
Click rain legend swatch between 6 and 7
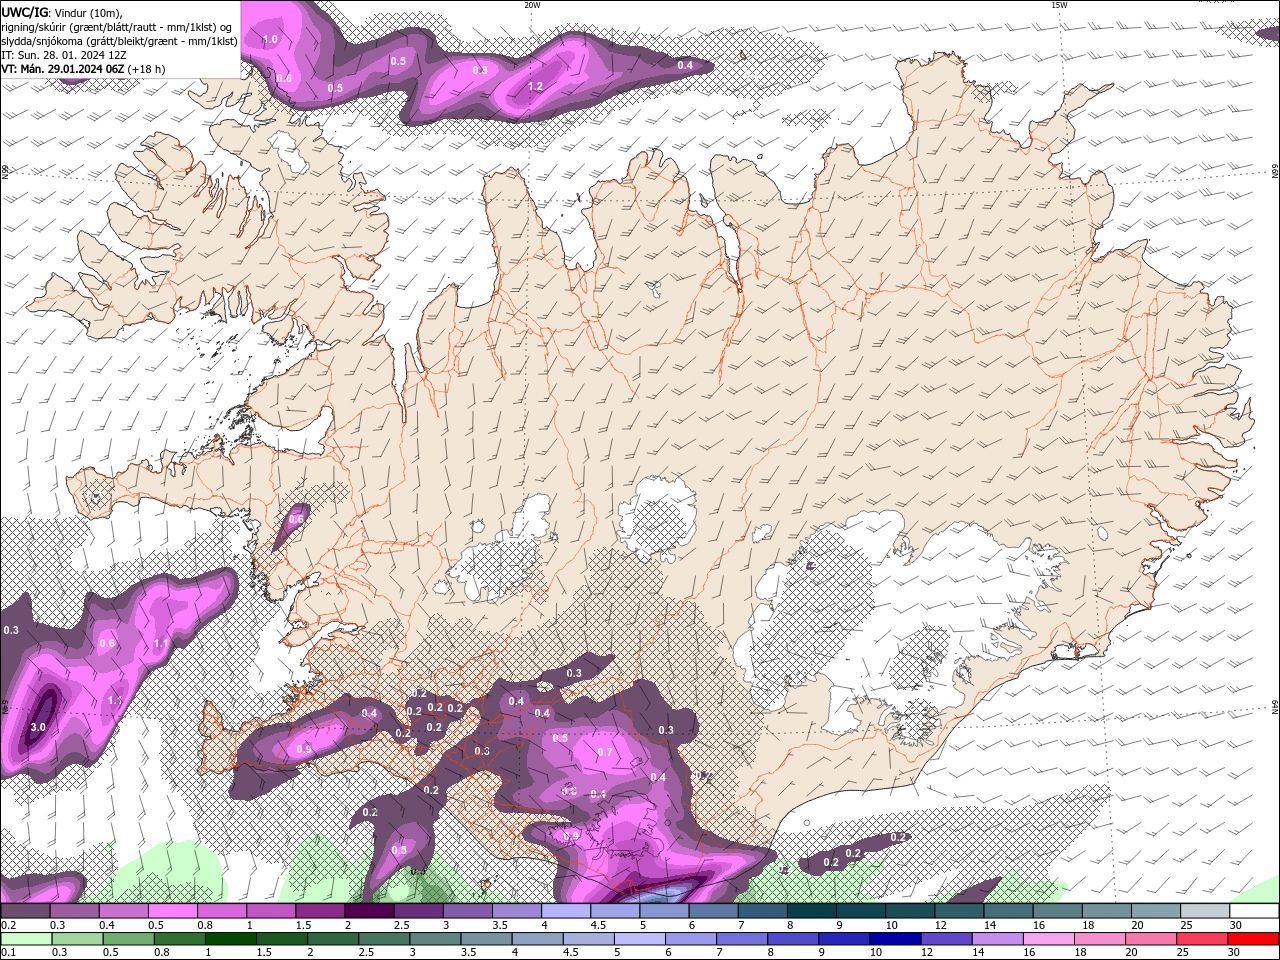click(691, 939)
